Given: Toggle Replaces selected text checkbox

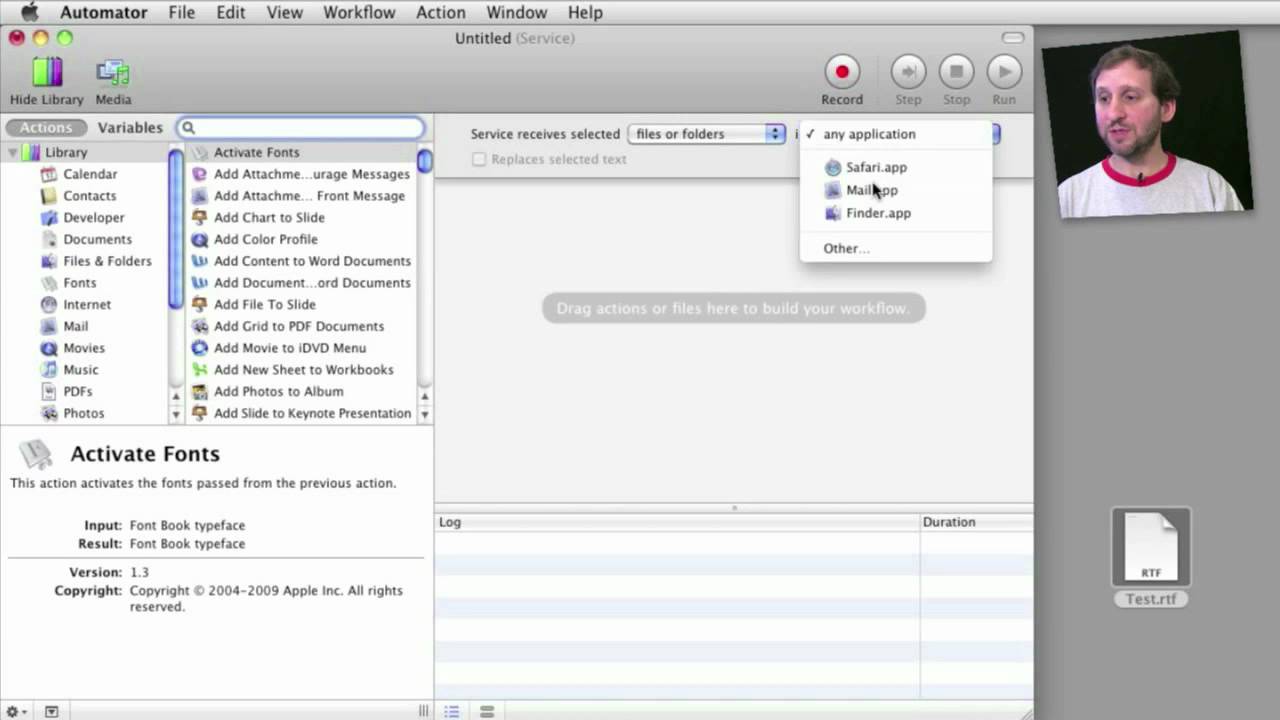Looking at the screenshot, I should (x=479, y=160).
